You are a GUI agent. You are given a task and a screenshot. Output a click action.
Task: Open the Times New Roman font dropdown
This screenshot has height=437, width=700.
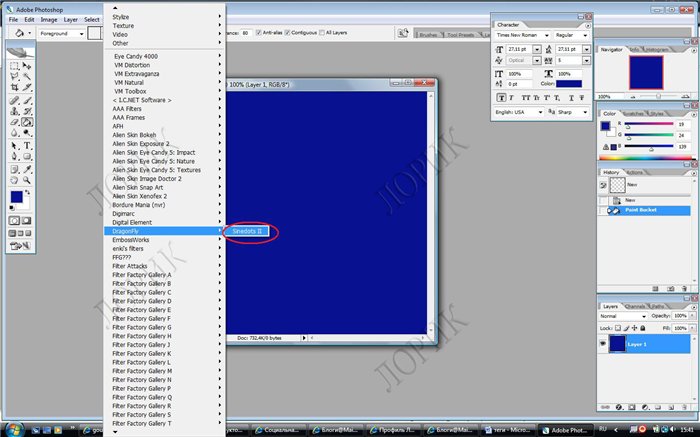[x=547, y=35]
